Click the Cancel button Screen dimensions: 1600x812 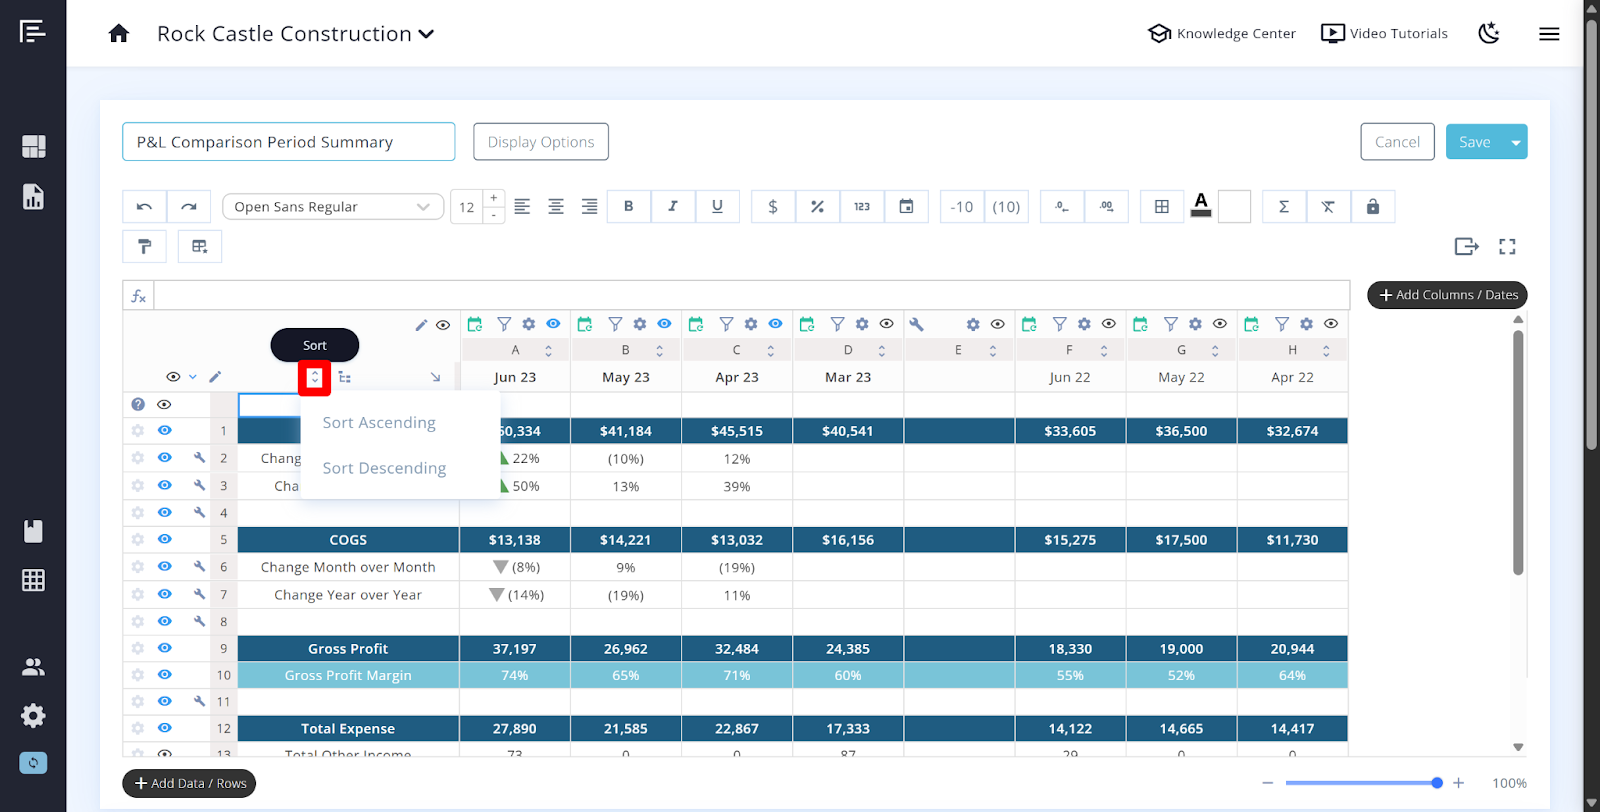click(x=1397, y=142)
